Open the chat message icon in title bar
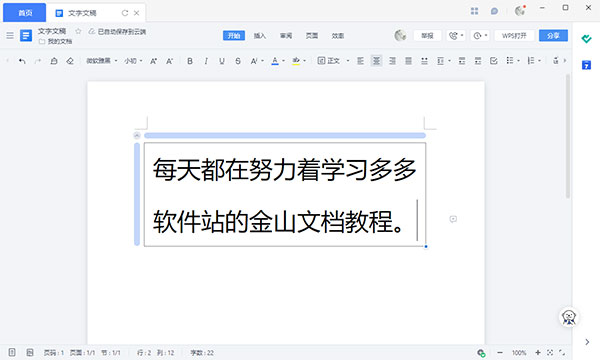 (494, 11)
